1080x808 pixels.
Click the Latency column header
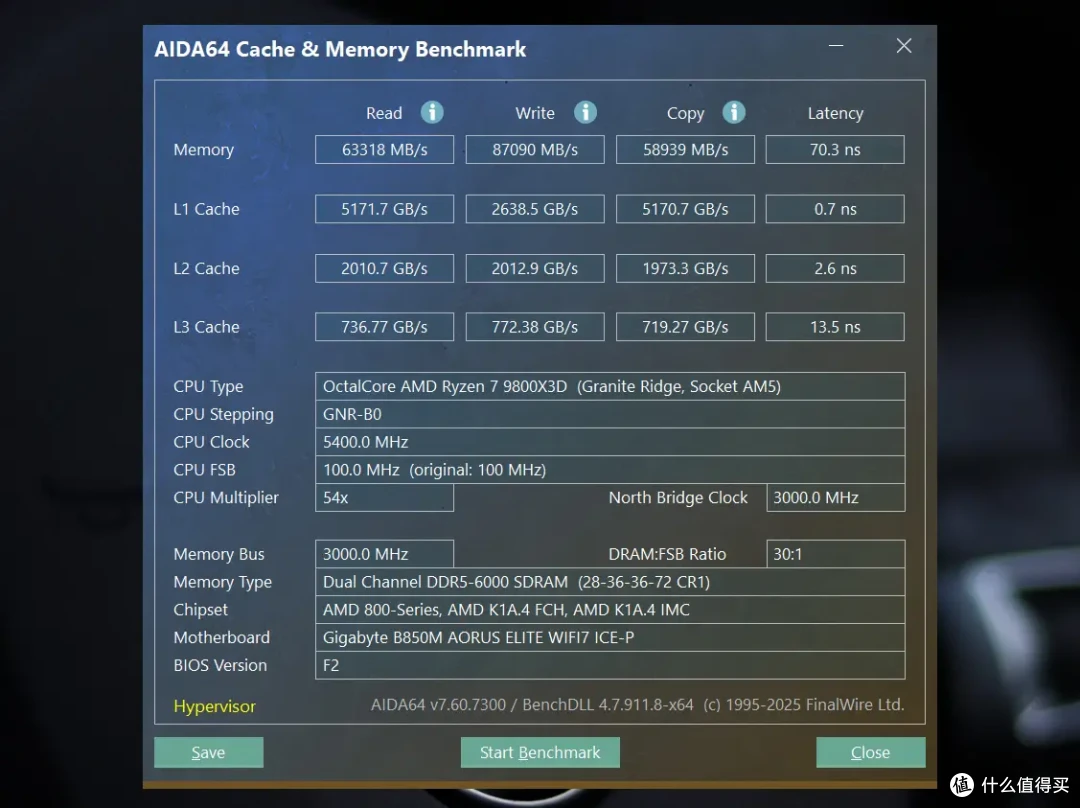coord(835,113)
